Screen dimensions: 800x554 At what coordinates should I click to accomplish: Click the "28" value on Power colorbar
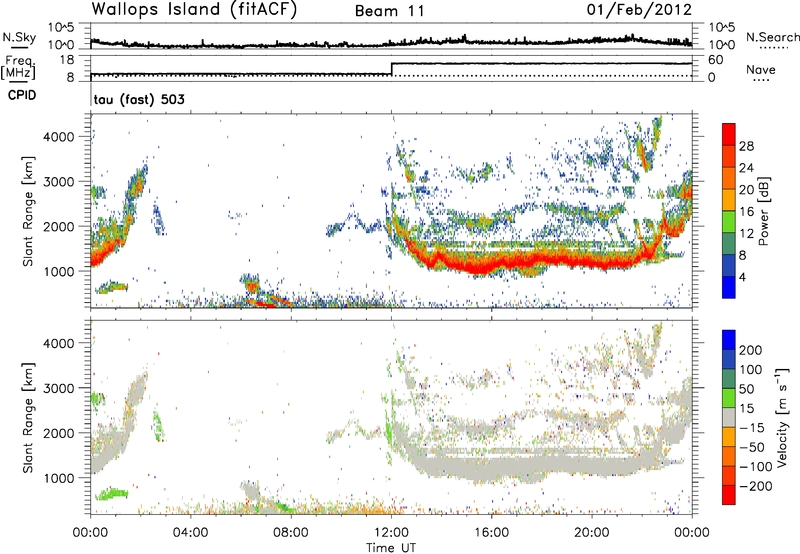pyautogui.click(x=746, y=146)
